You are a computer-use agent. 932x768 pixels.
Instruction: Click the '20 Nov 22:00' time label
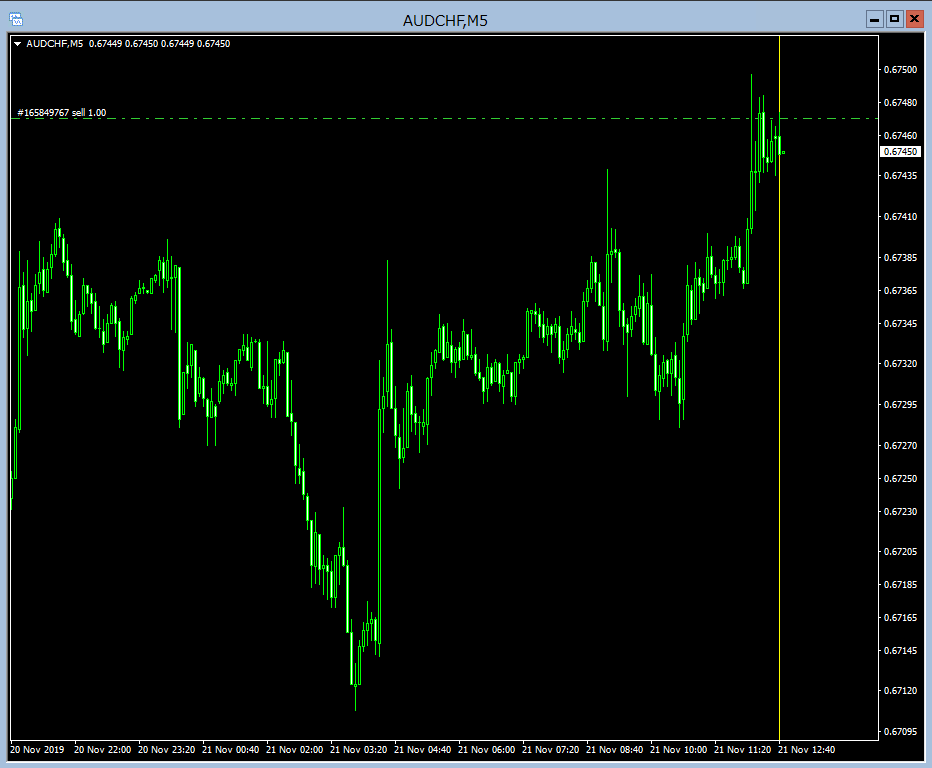click(102, 750)
